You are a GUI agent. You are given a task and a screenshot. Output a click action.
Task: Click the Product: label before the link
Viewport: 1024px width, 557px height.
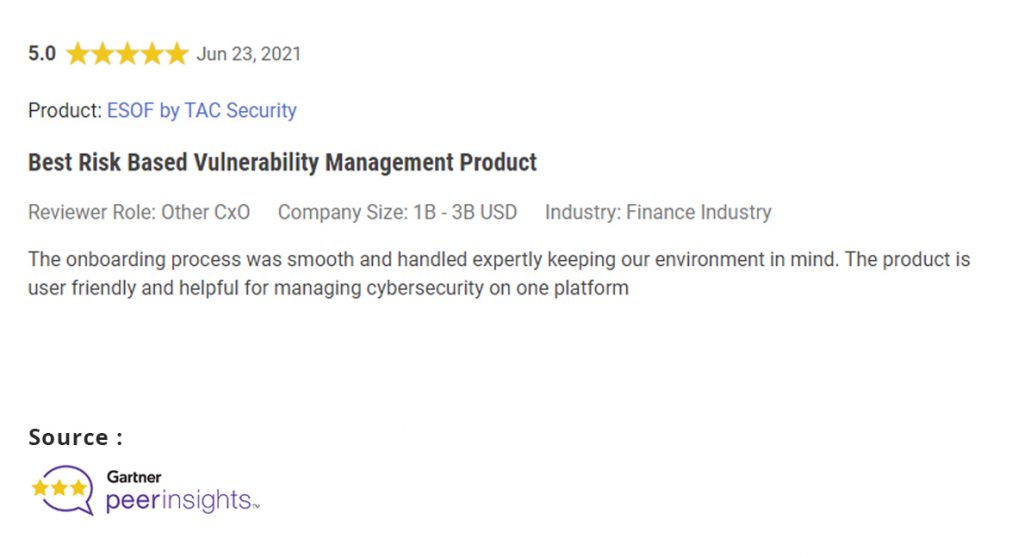pos(65,110)
